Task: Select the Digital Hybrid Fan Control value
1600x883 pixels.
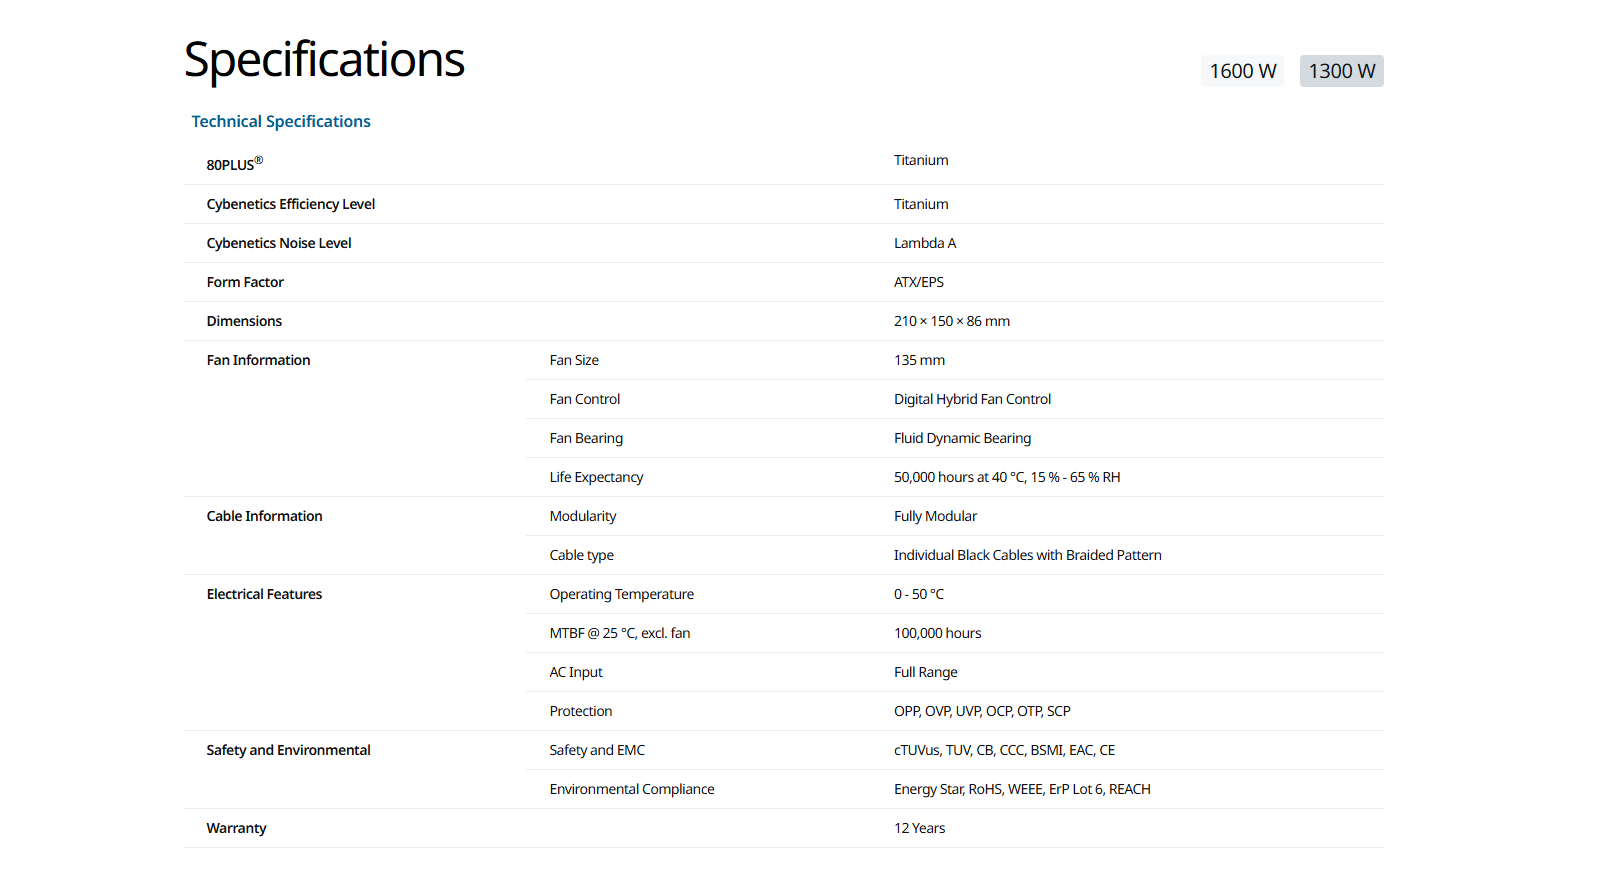Action: (x=972, y=399)
